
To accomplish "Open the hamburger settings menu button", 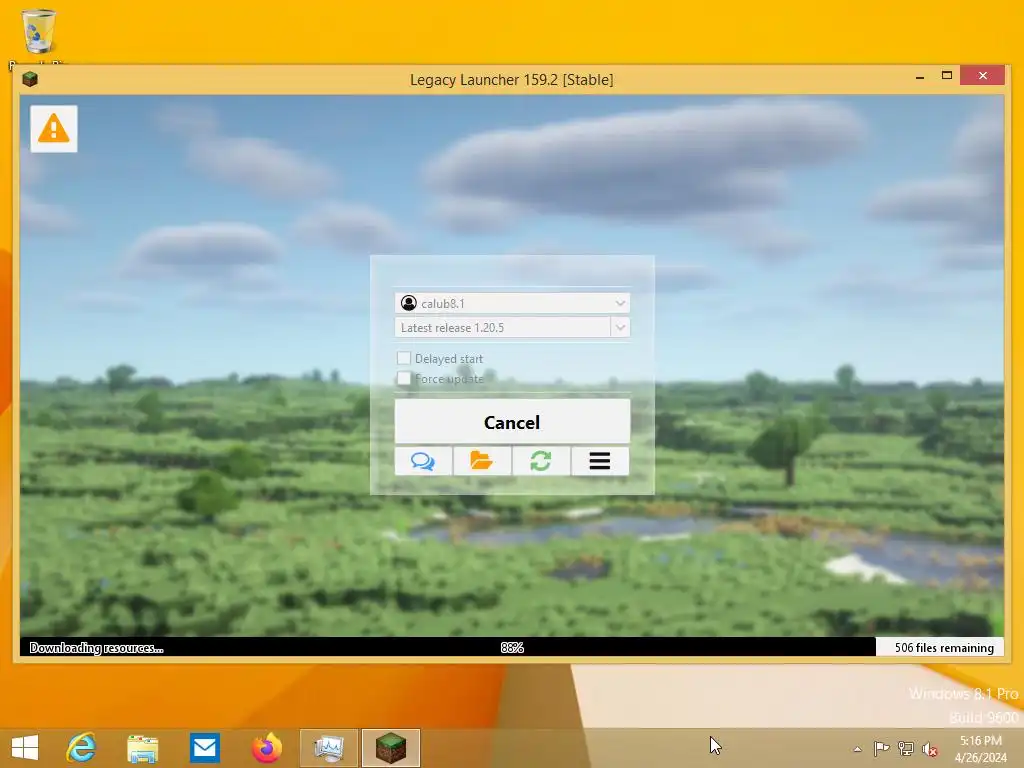I will (x=600, y=461).
